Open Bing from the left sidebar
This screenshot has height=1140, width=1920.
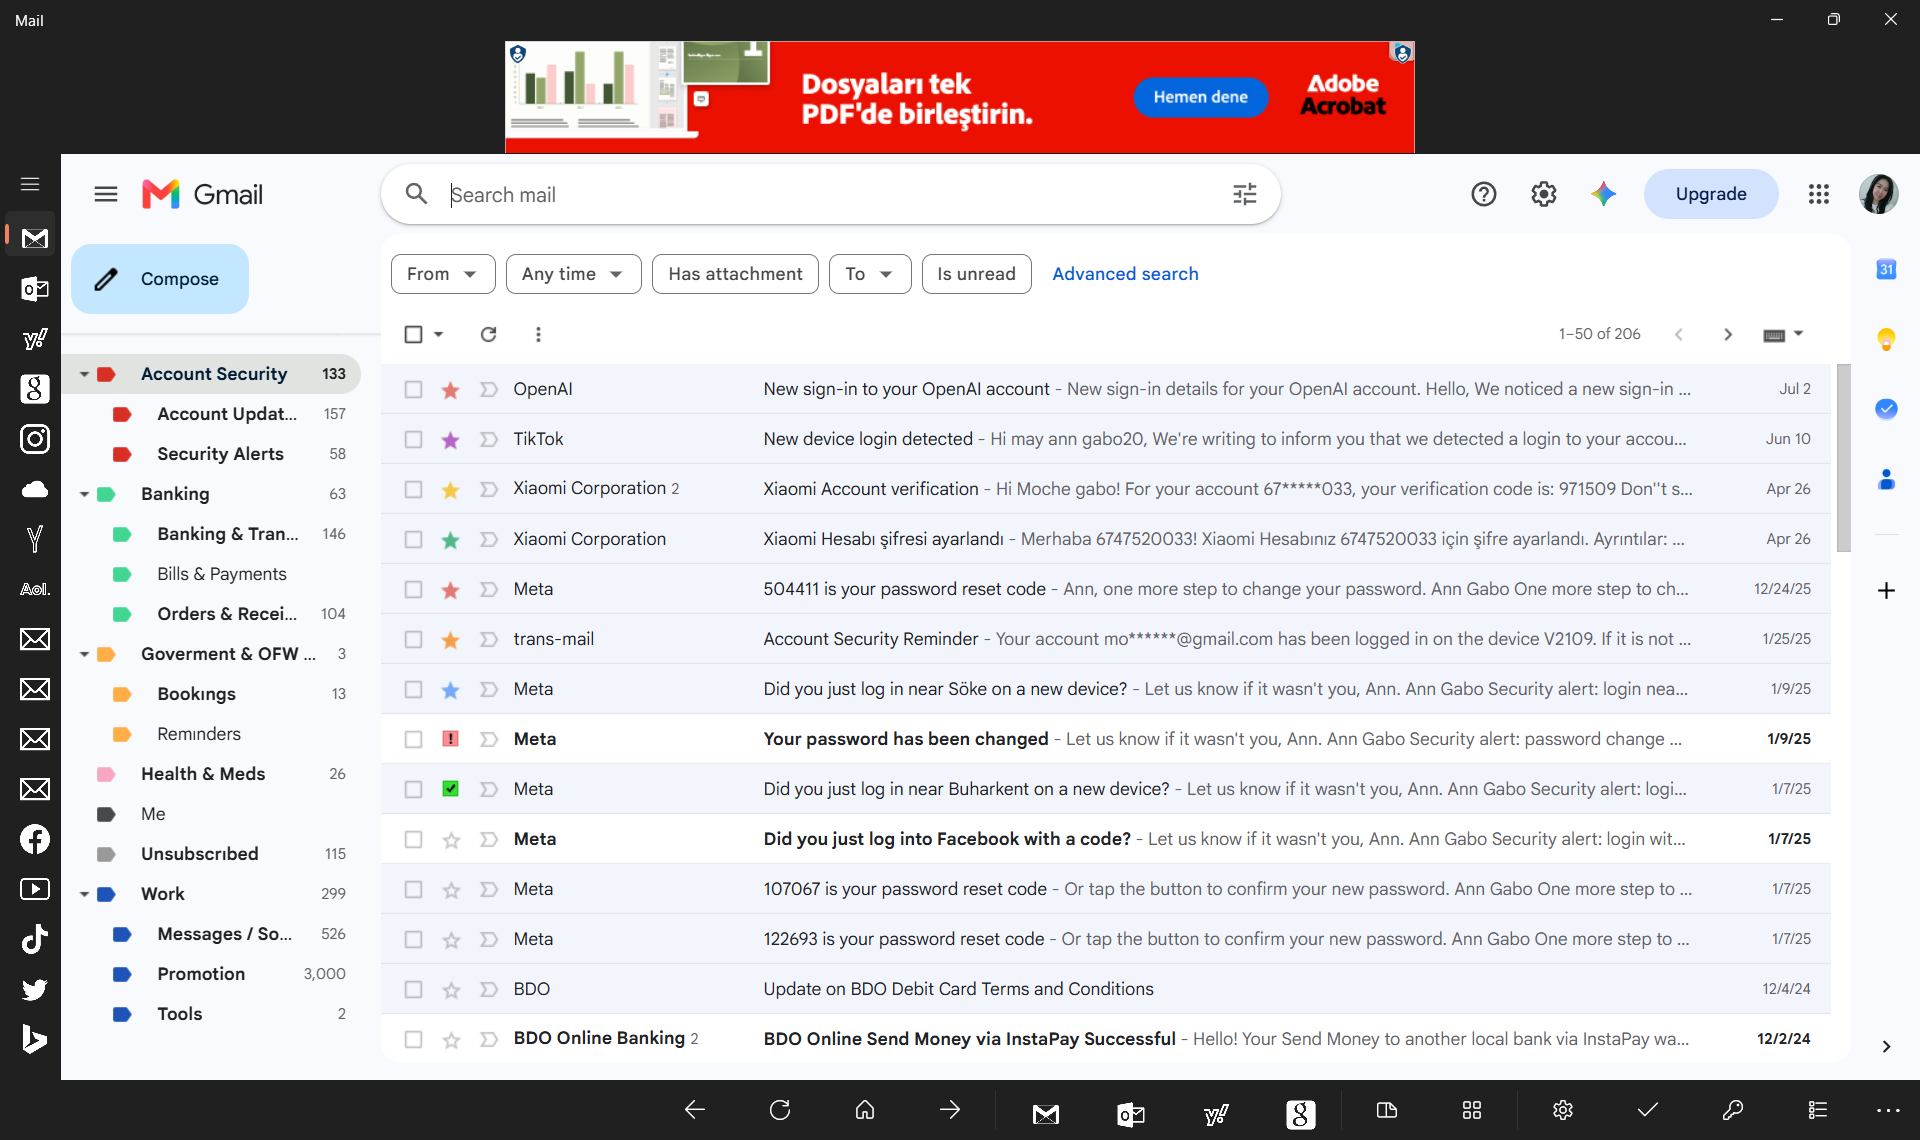(x=35, y=1039)
